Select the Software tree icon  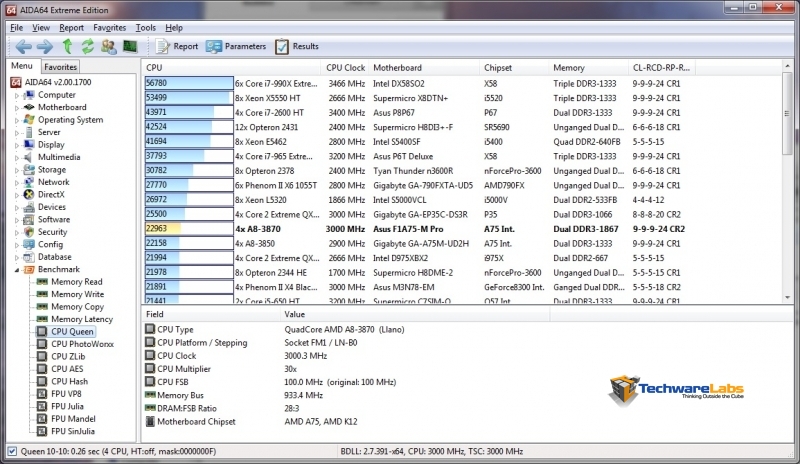29,219
